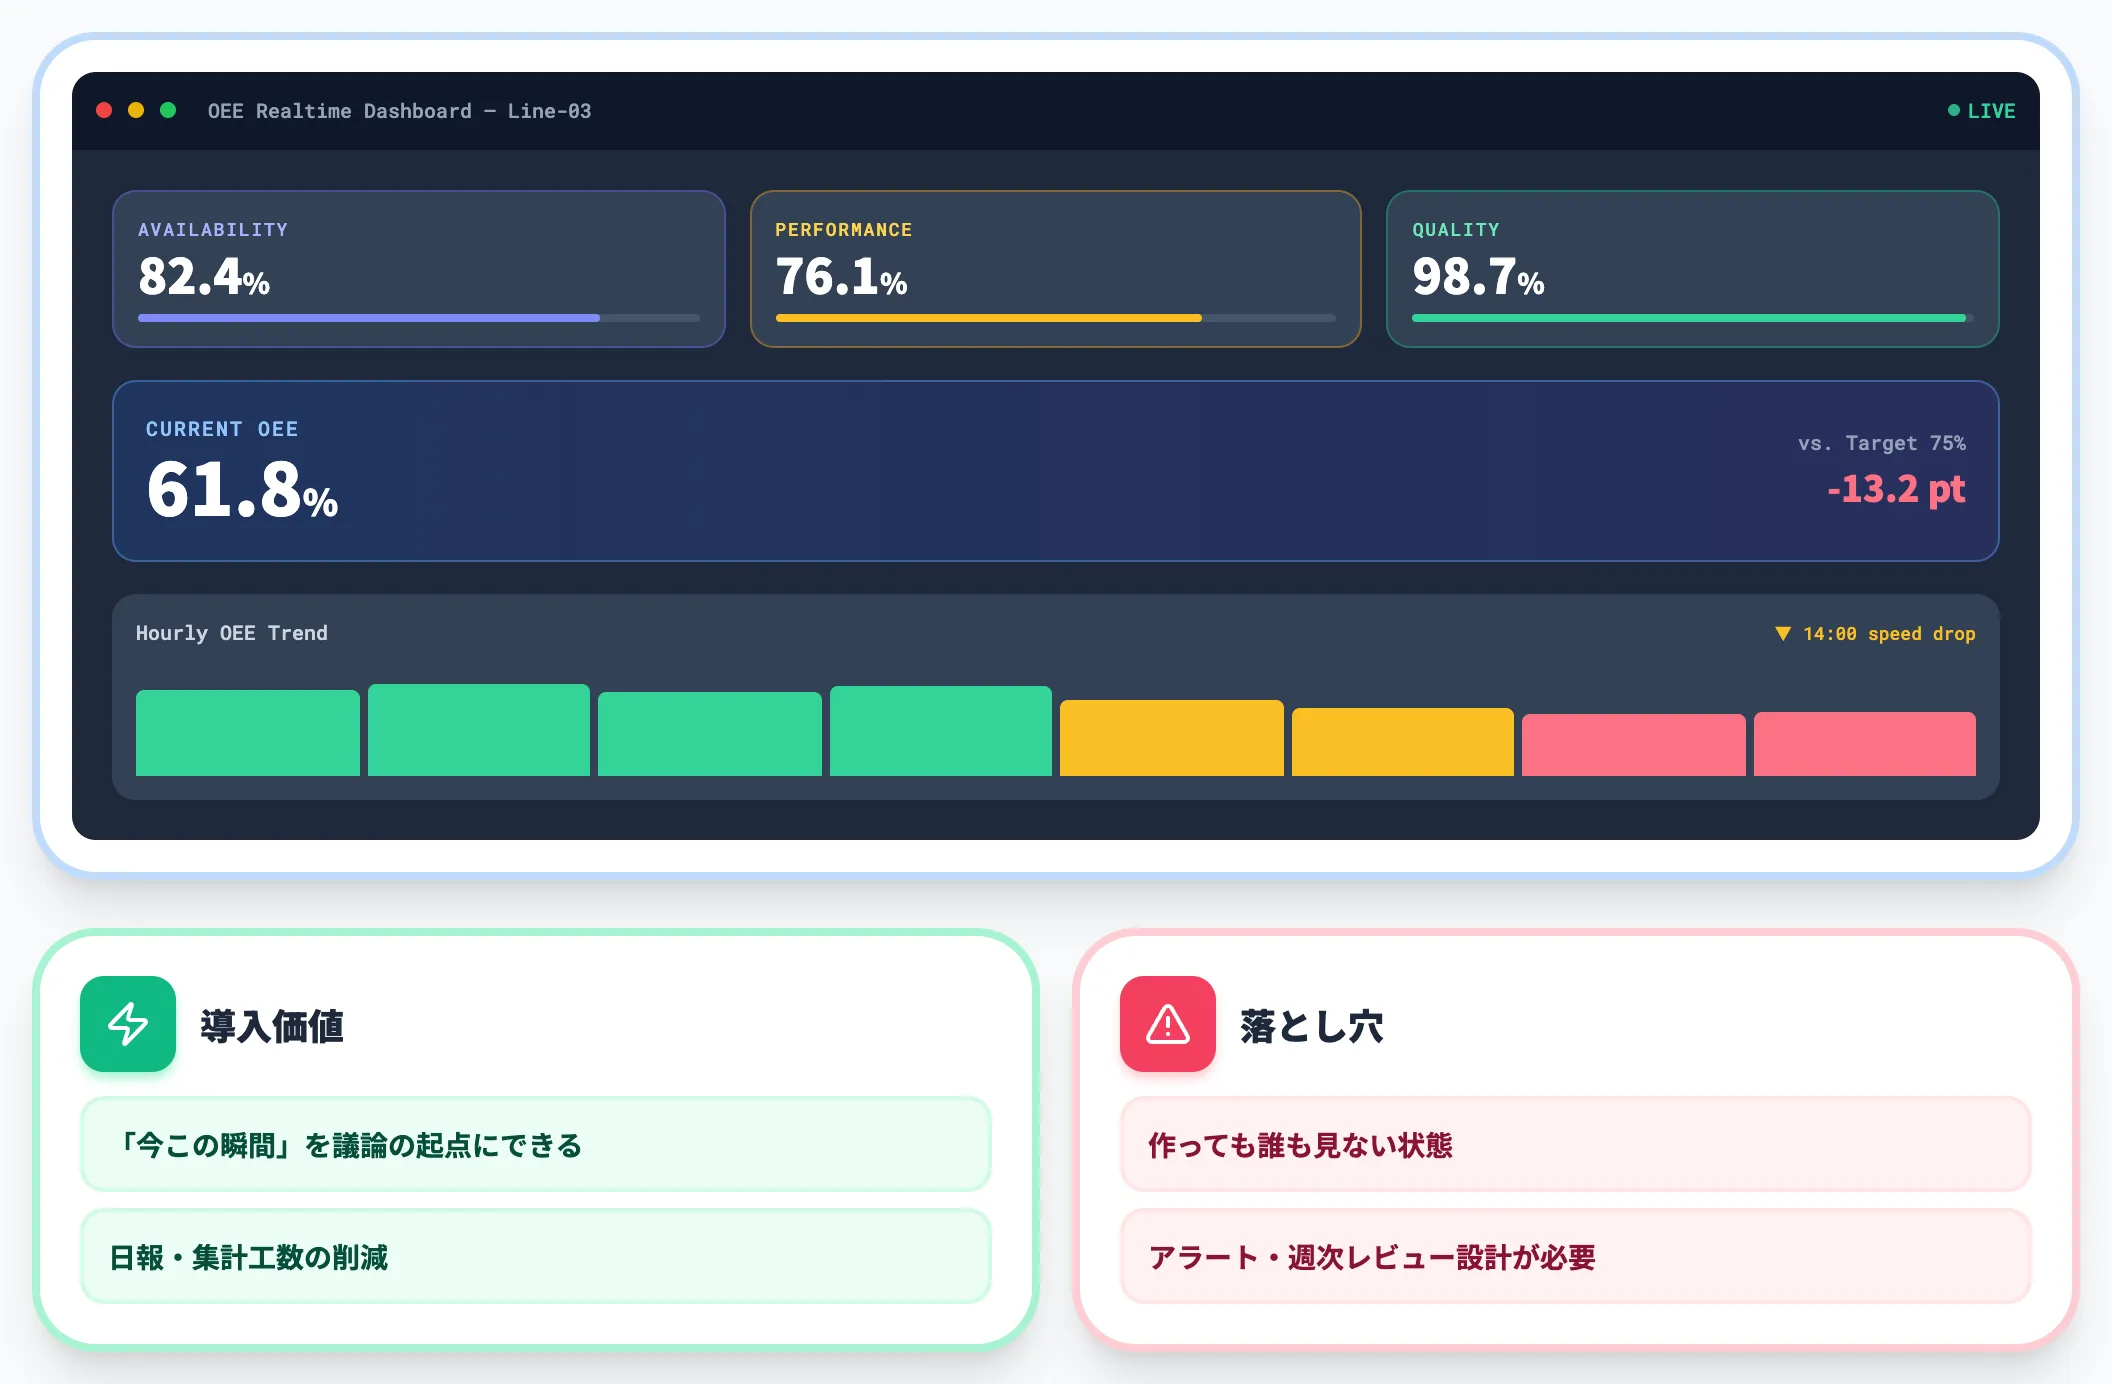Select the 日報・集計工数の削減 item

pos(536,1257)
